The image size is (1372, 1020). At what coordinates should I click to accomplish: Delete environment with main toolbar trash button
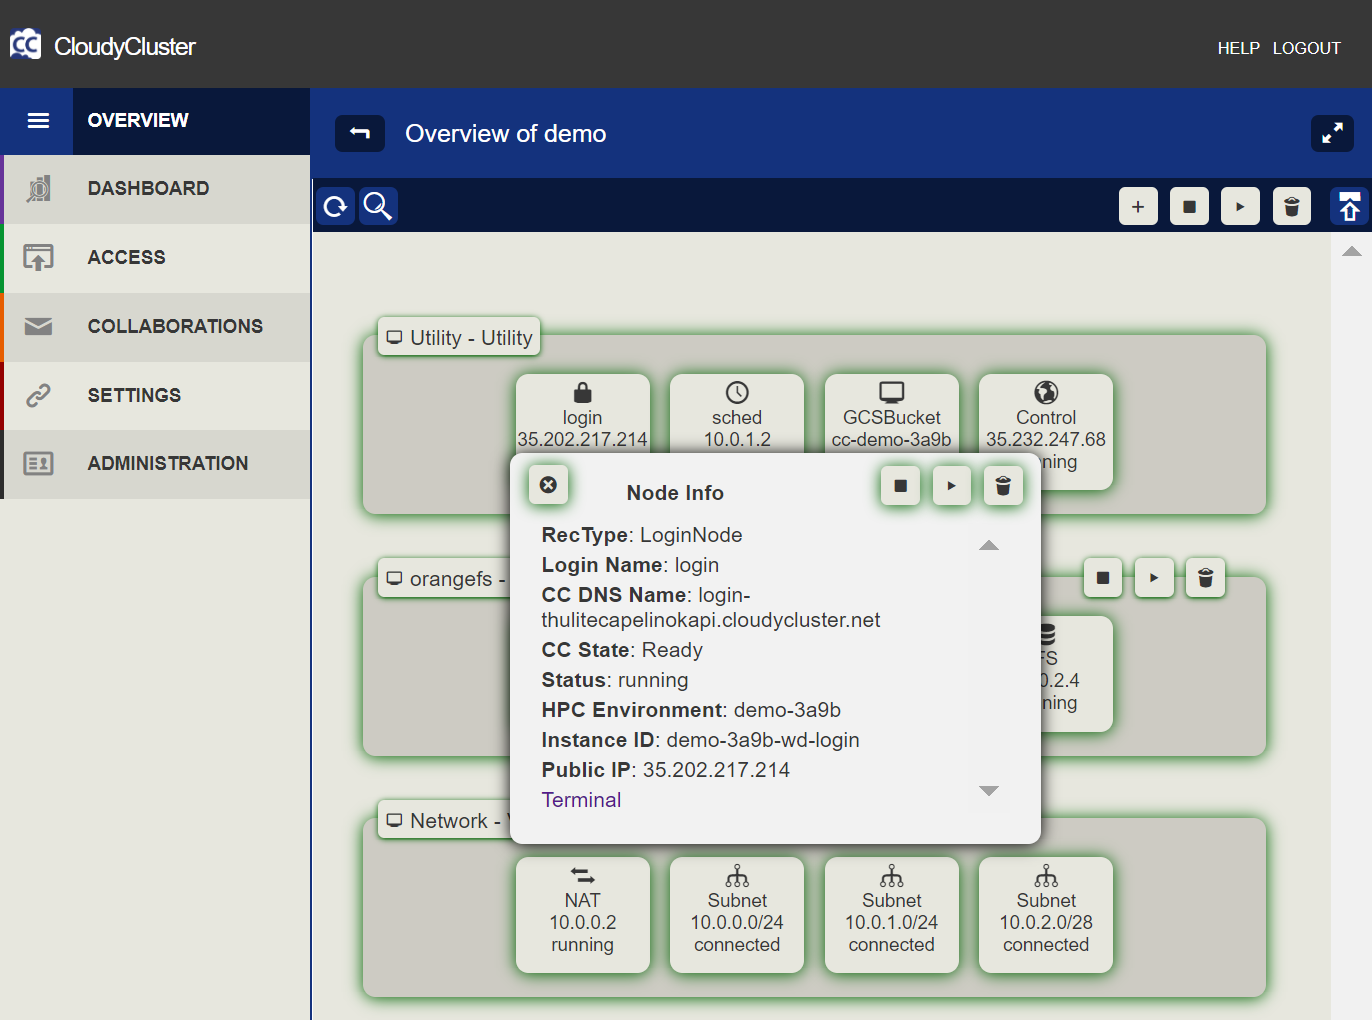click(x=1292, y=206)
